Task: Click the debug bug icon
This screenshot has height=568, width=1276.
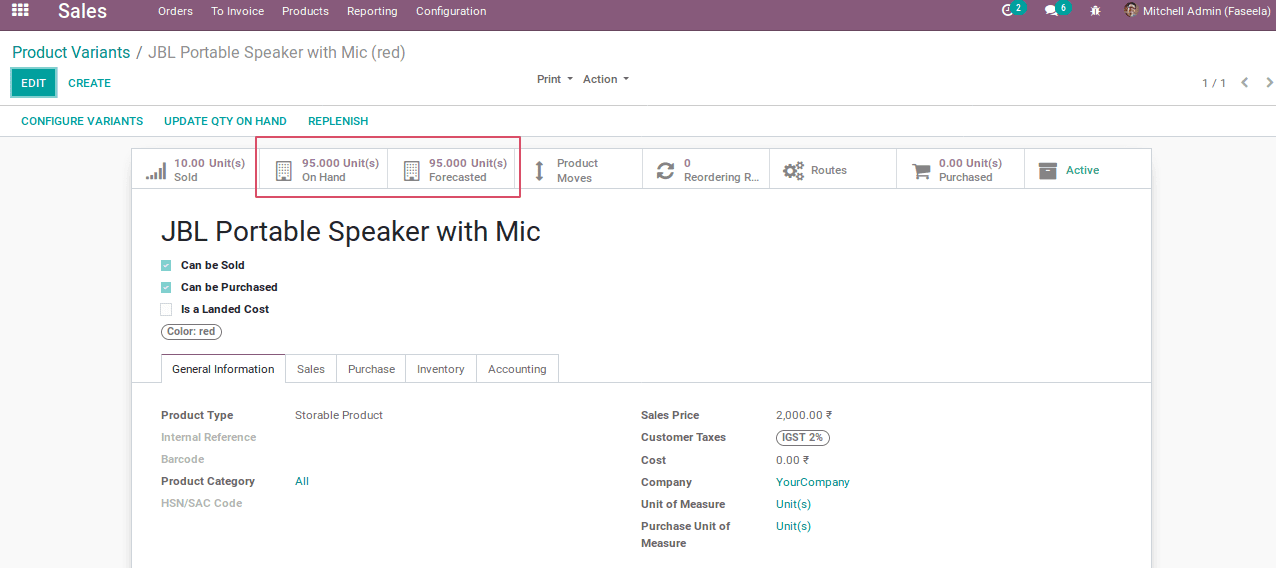Action: pyautogui.click(x=1095, y=11)
